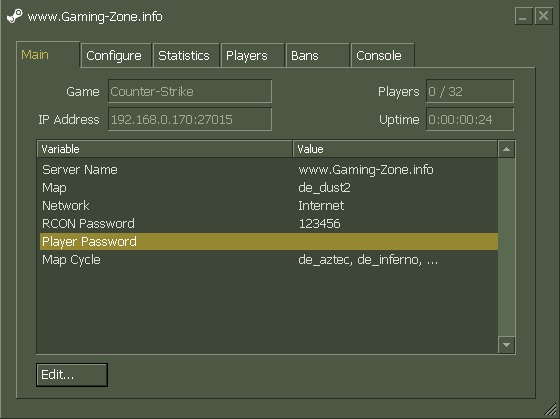Click the www.Gaming-Zone.info server name value
The width and height of the screenshot is (560, 419).
366,170
